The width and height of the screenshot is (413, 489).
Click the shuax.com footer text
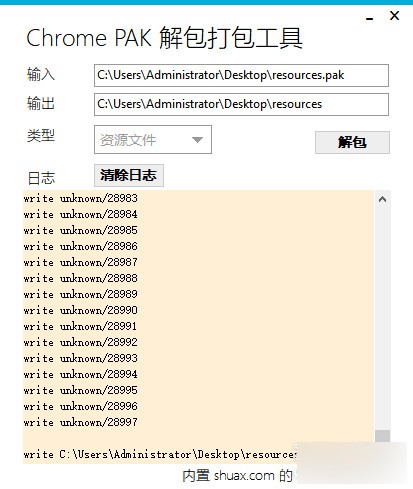tap(237, 476)
